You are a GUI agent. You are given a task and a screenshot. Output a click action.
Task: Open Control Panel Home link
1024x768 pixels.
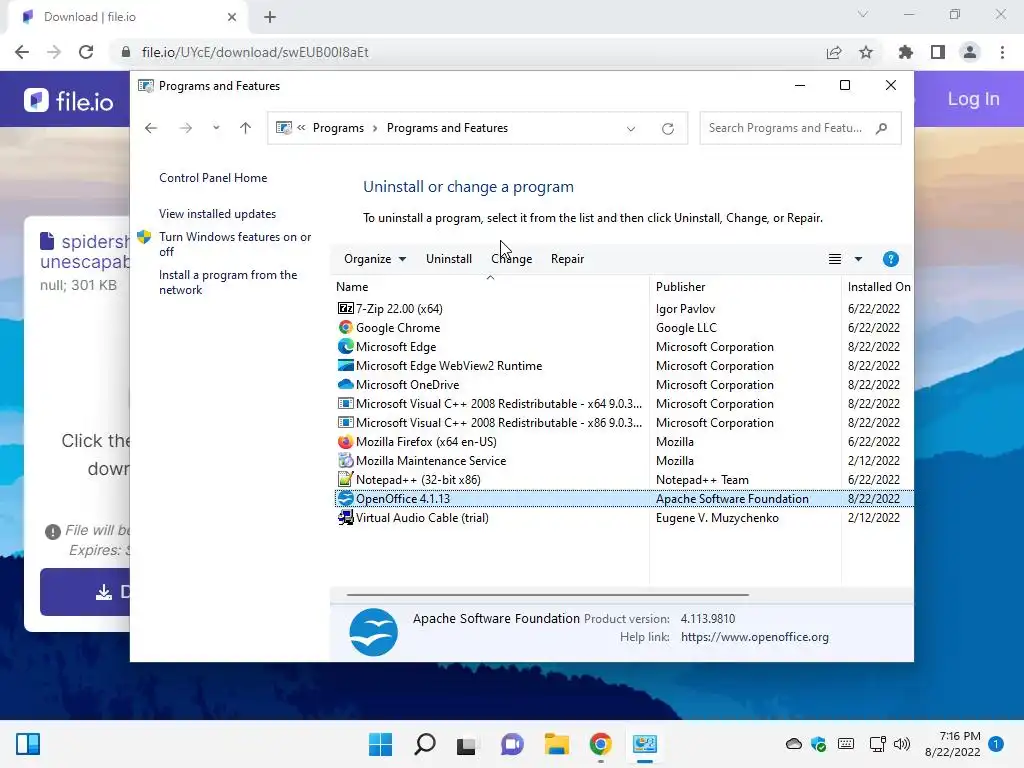213,178
